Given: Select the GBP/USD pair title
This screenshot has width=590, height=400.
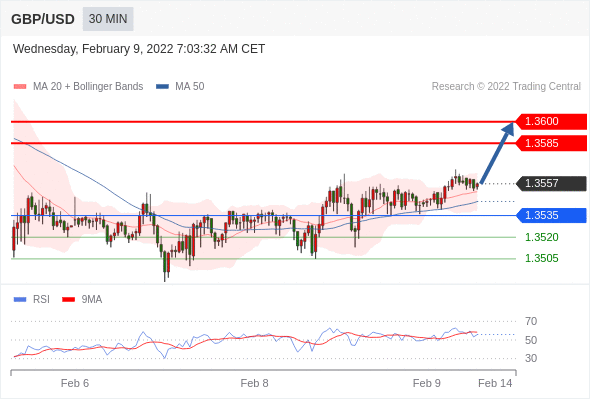Looking at the screenshot, I should pos(43,19).
